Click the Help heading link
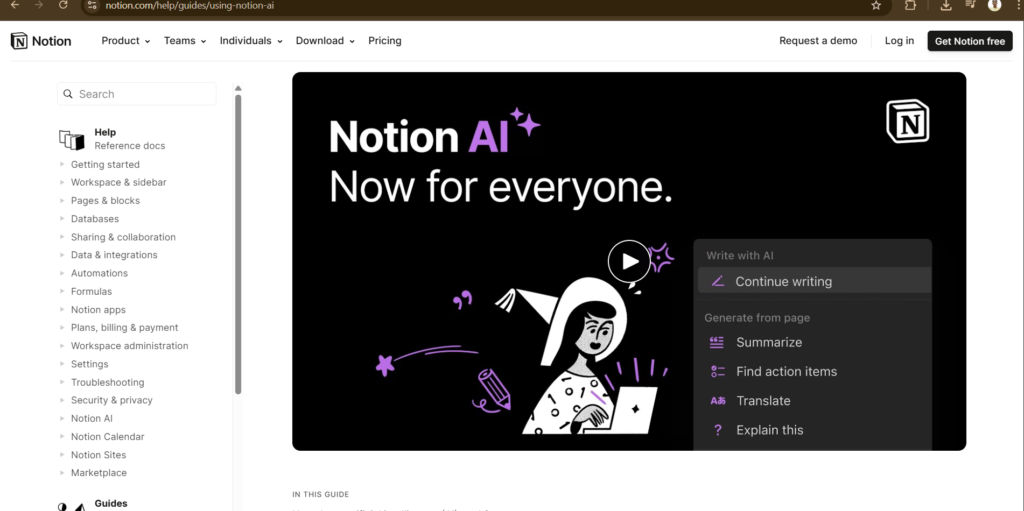 tap(105, 132)
